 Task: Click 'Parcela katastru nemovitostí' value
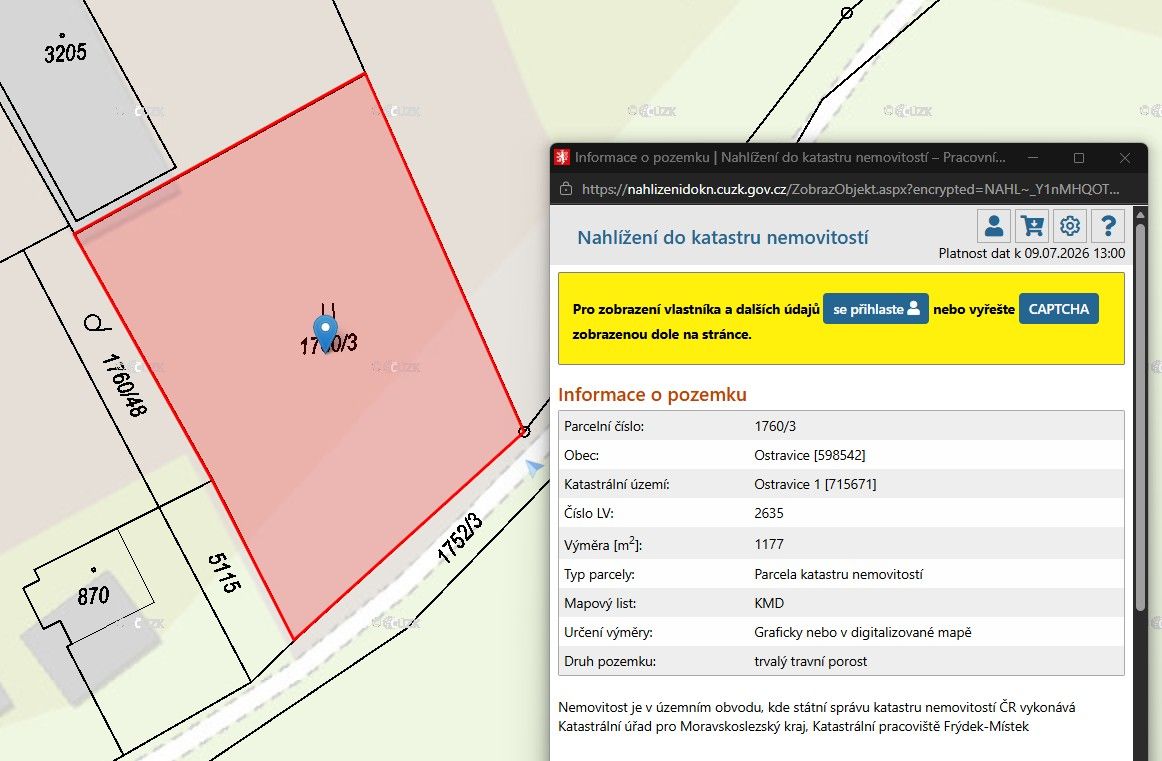tap(839, 574)
